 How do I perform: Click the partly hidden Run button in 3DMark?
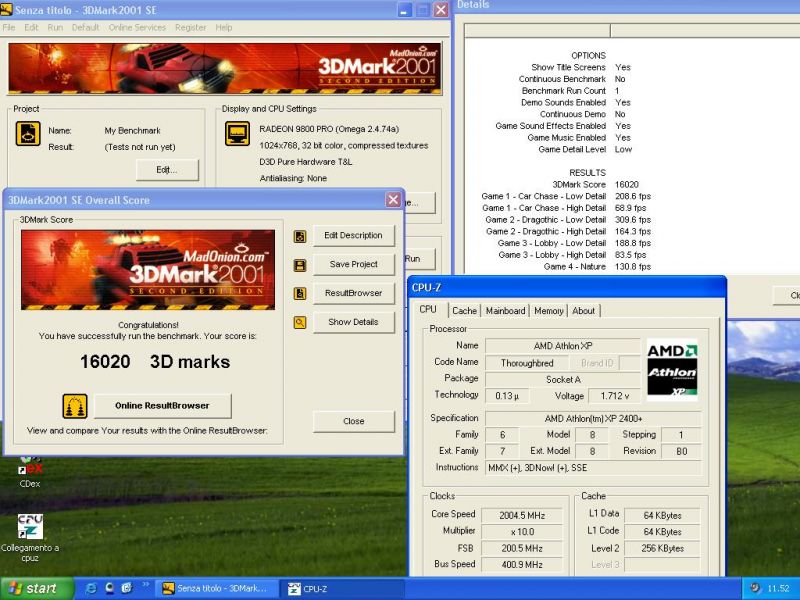point(420,259)
